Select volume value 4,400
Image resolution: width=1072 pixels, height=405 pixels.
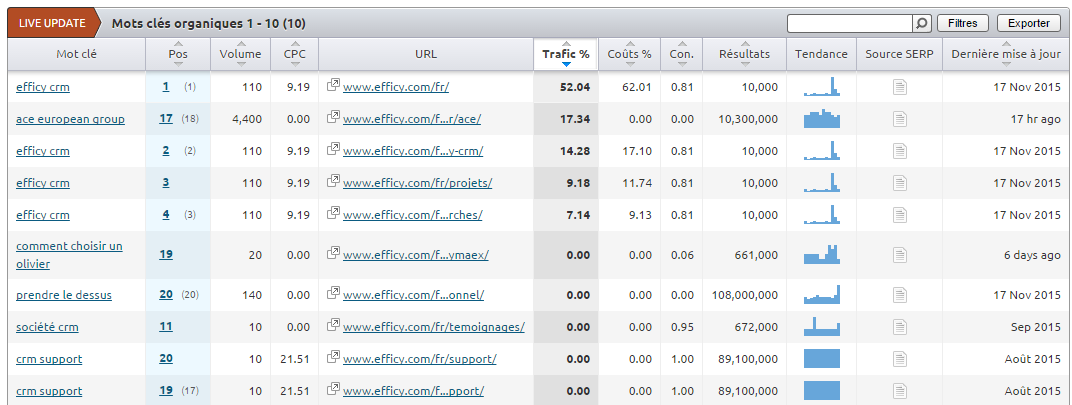[247, 119]
